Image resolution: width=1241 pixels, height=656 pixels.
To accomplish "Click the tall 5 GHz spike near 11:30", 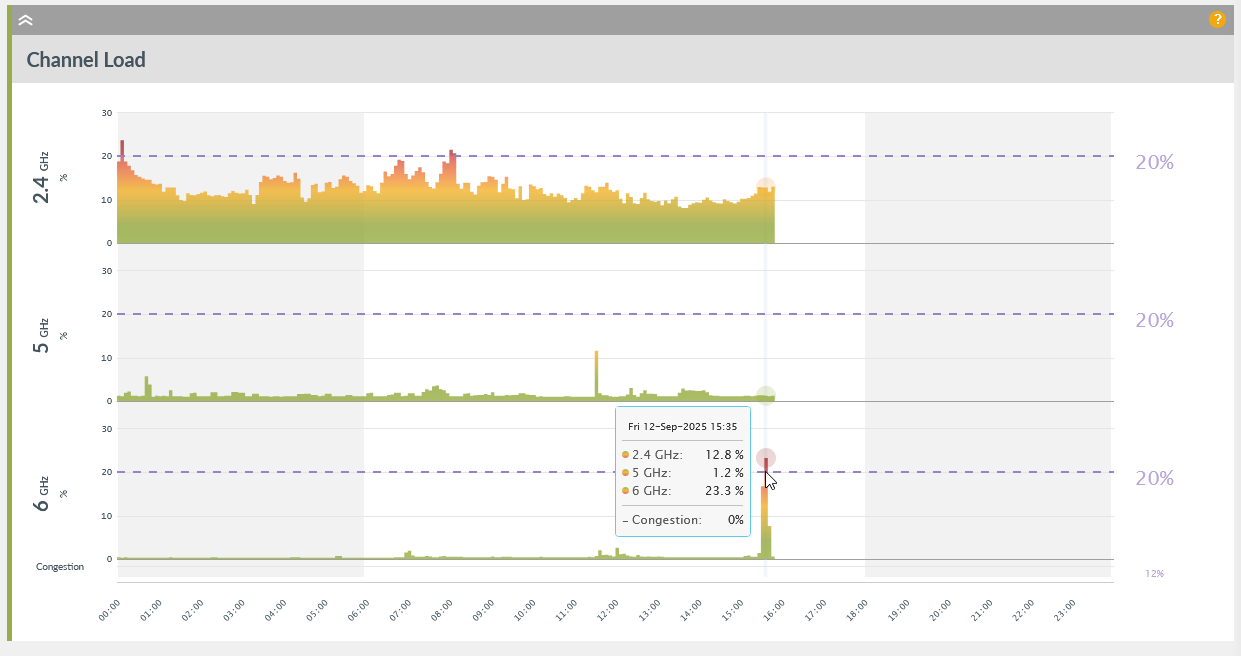I will pyautogui.click(x=595, y=370).
